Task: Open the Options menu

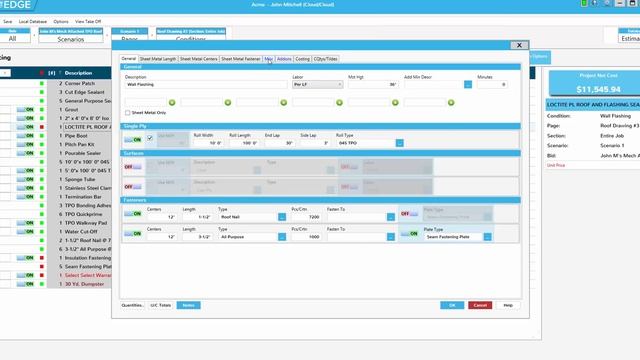Action: (61, 21)
